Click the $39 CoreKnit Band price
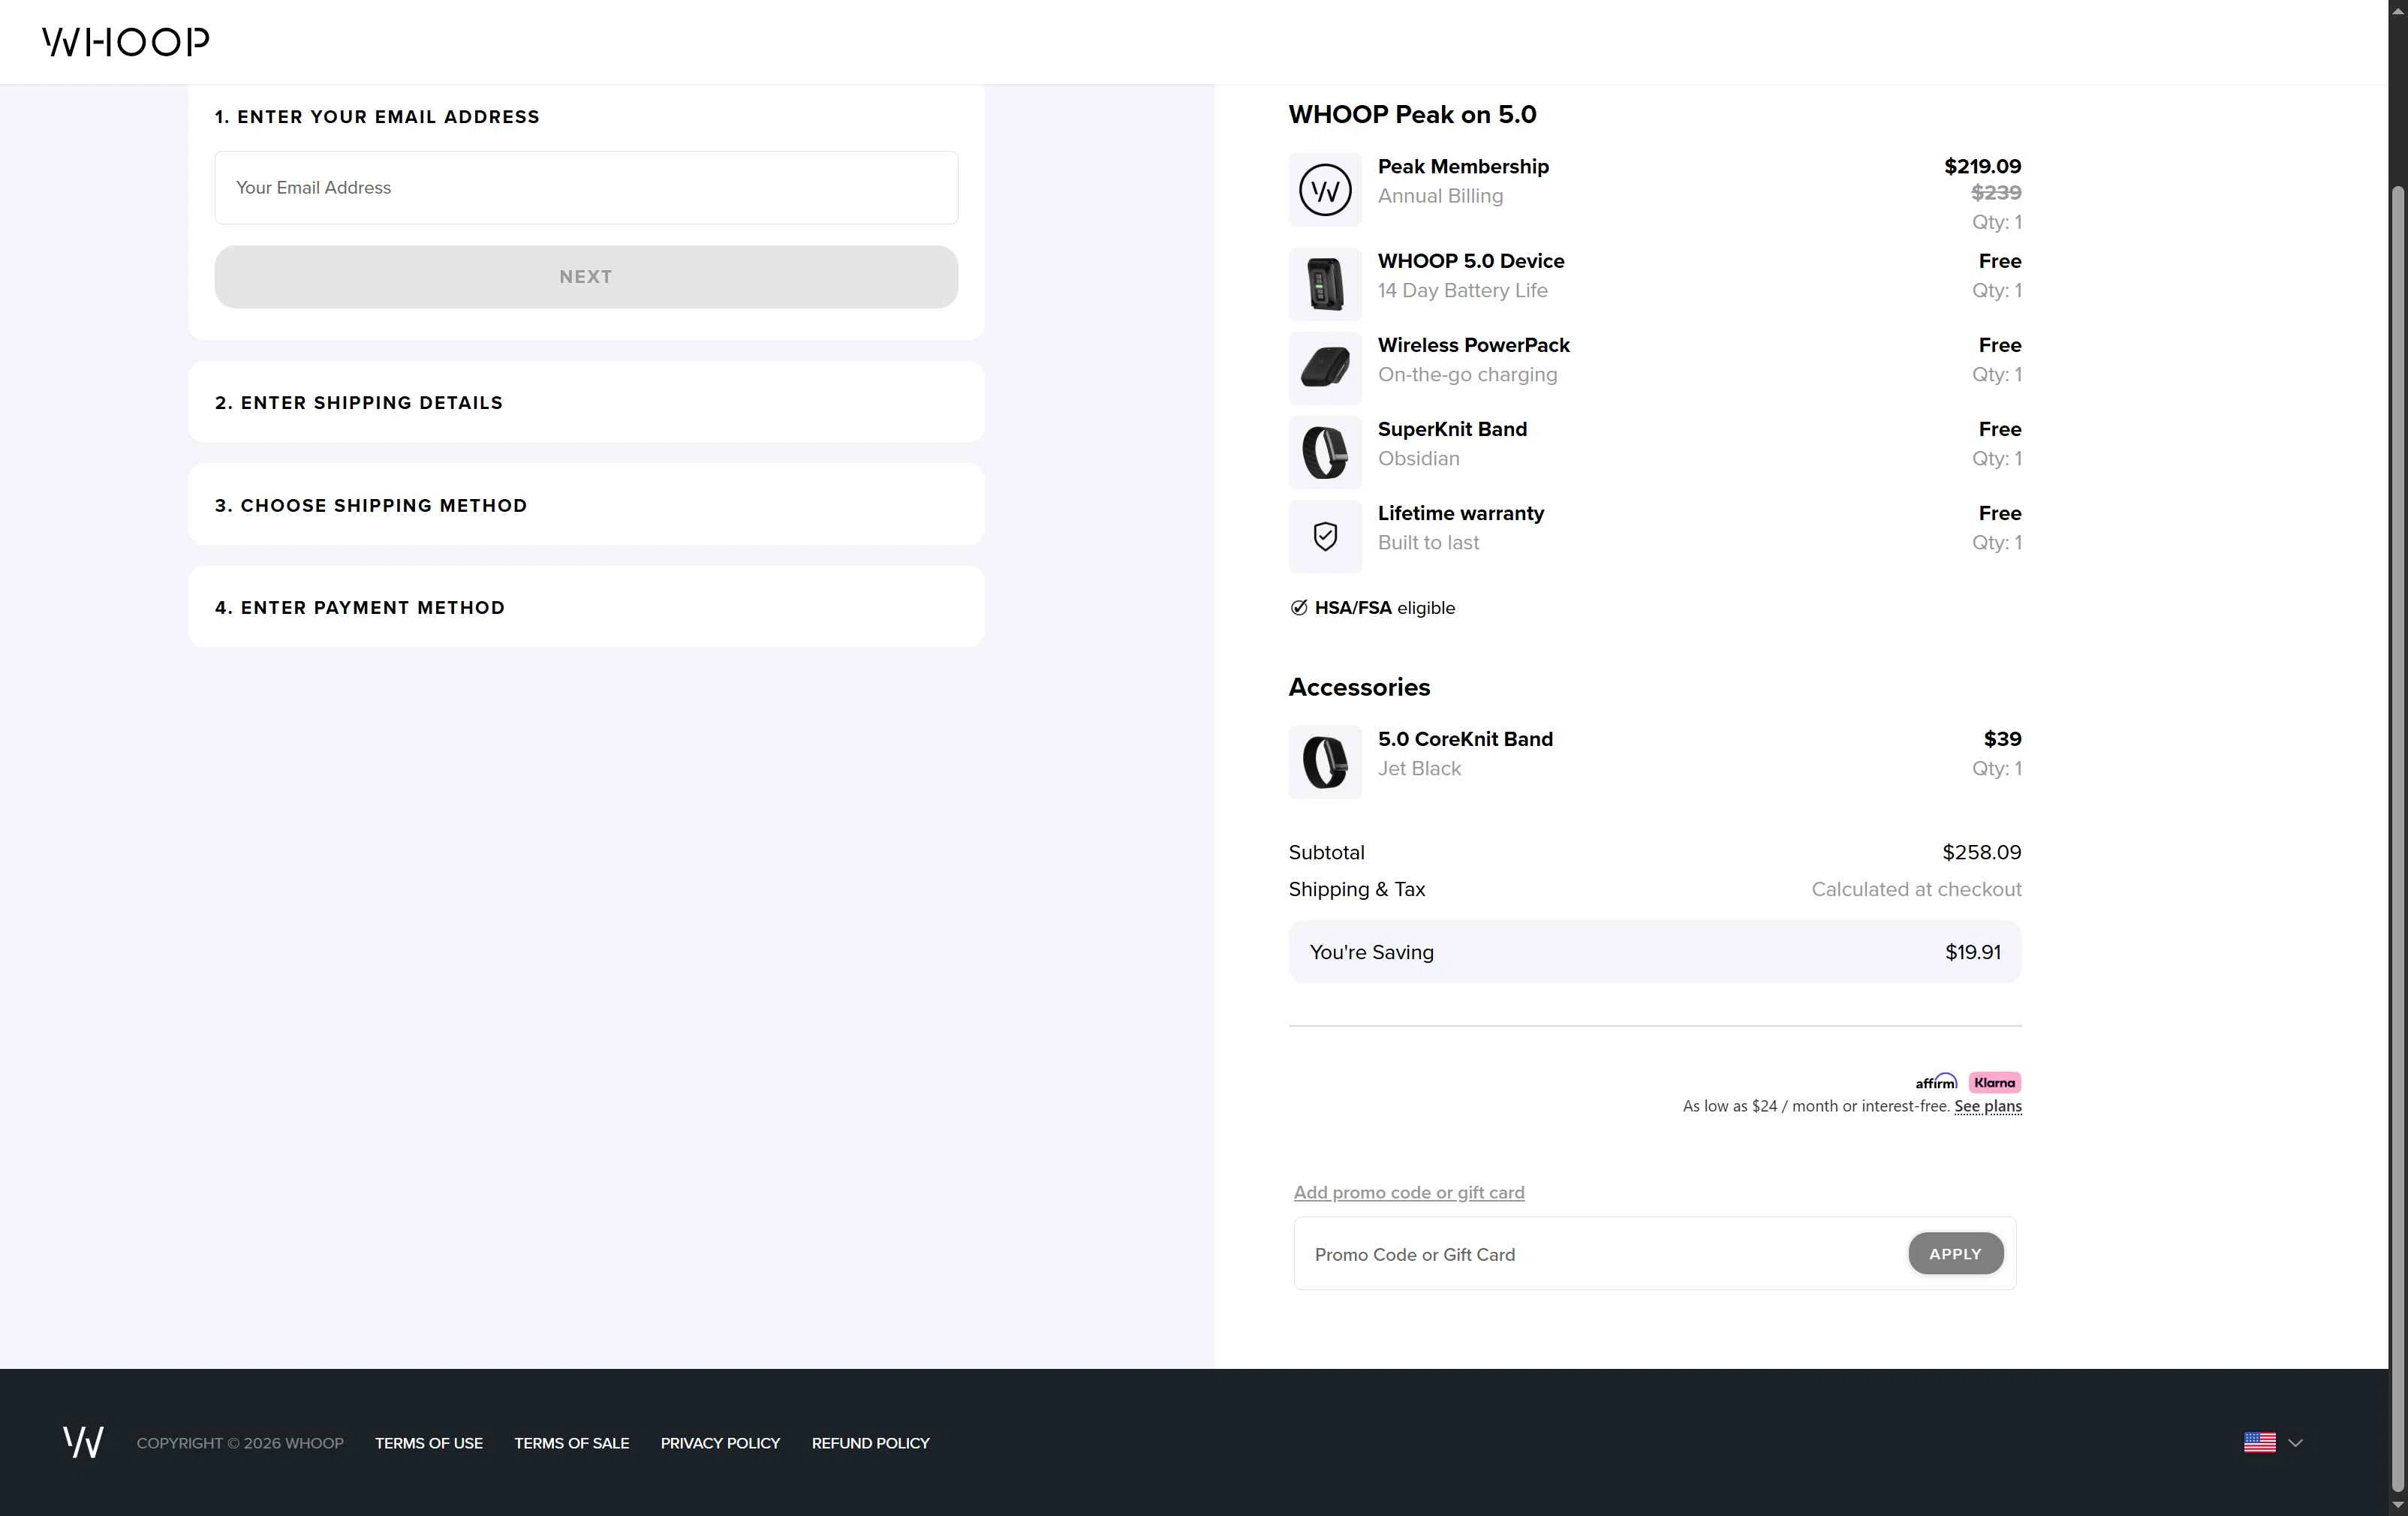2408x1516 pixels. (2002, 739)
